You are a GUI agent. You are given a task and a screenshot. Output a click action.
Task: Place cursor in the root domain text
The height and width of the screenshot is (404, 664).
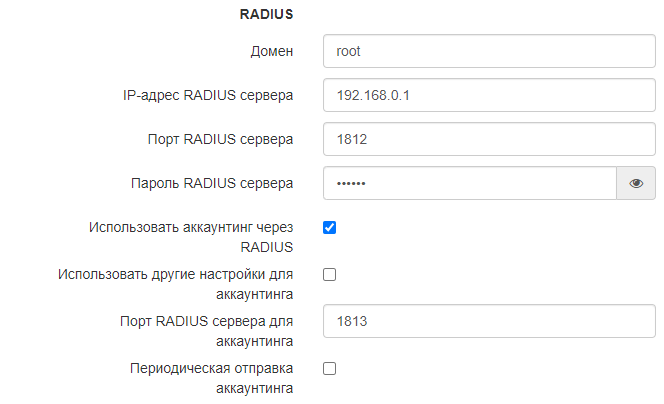[x=349, y=52]
